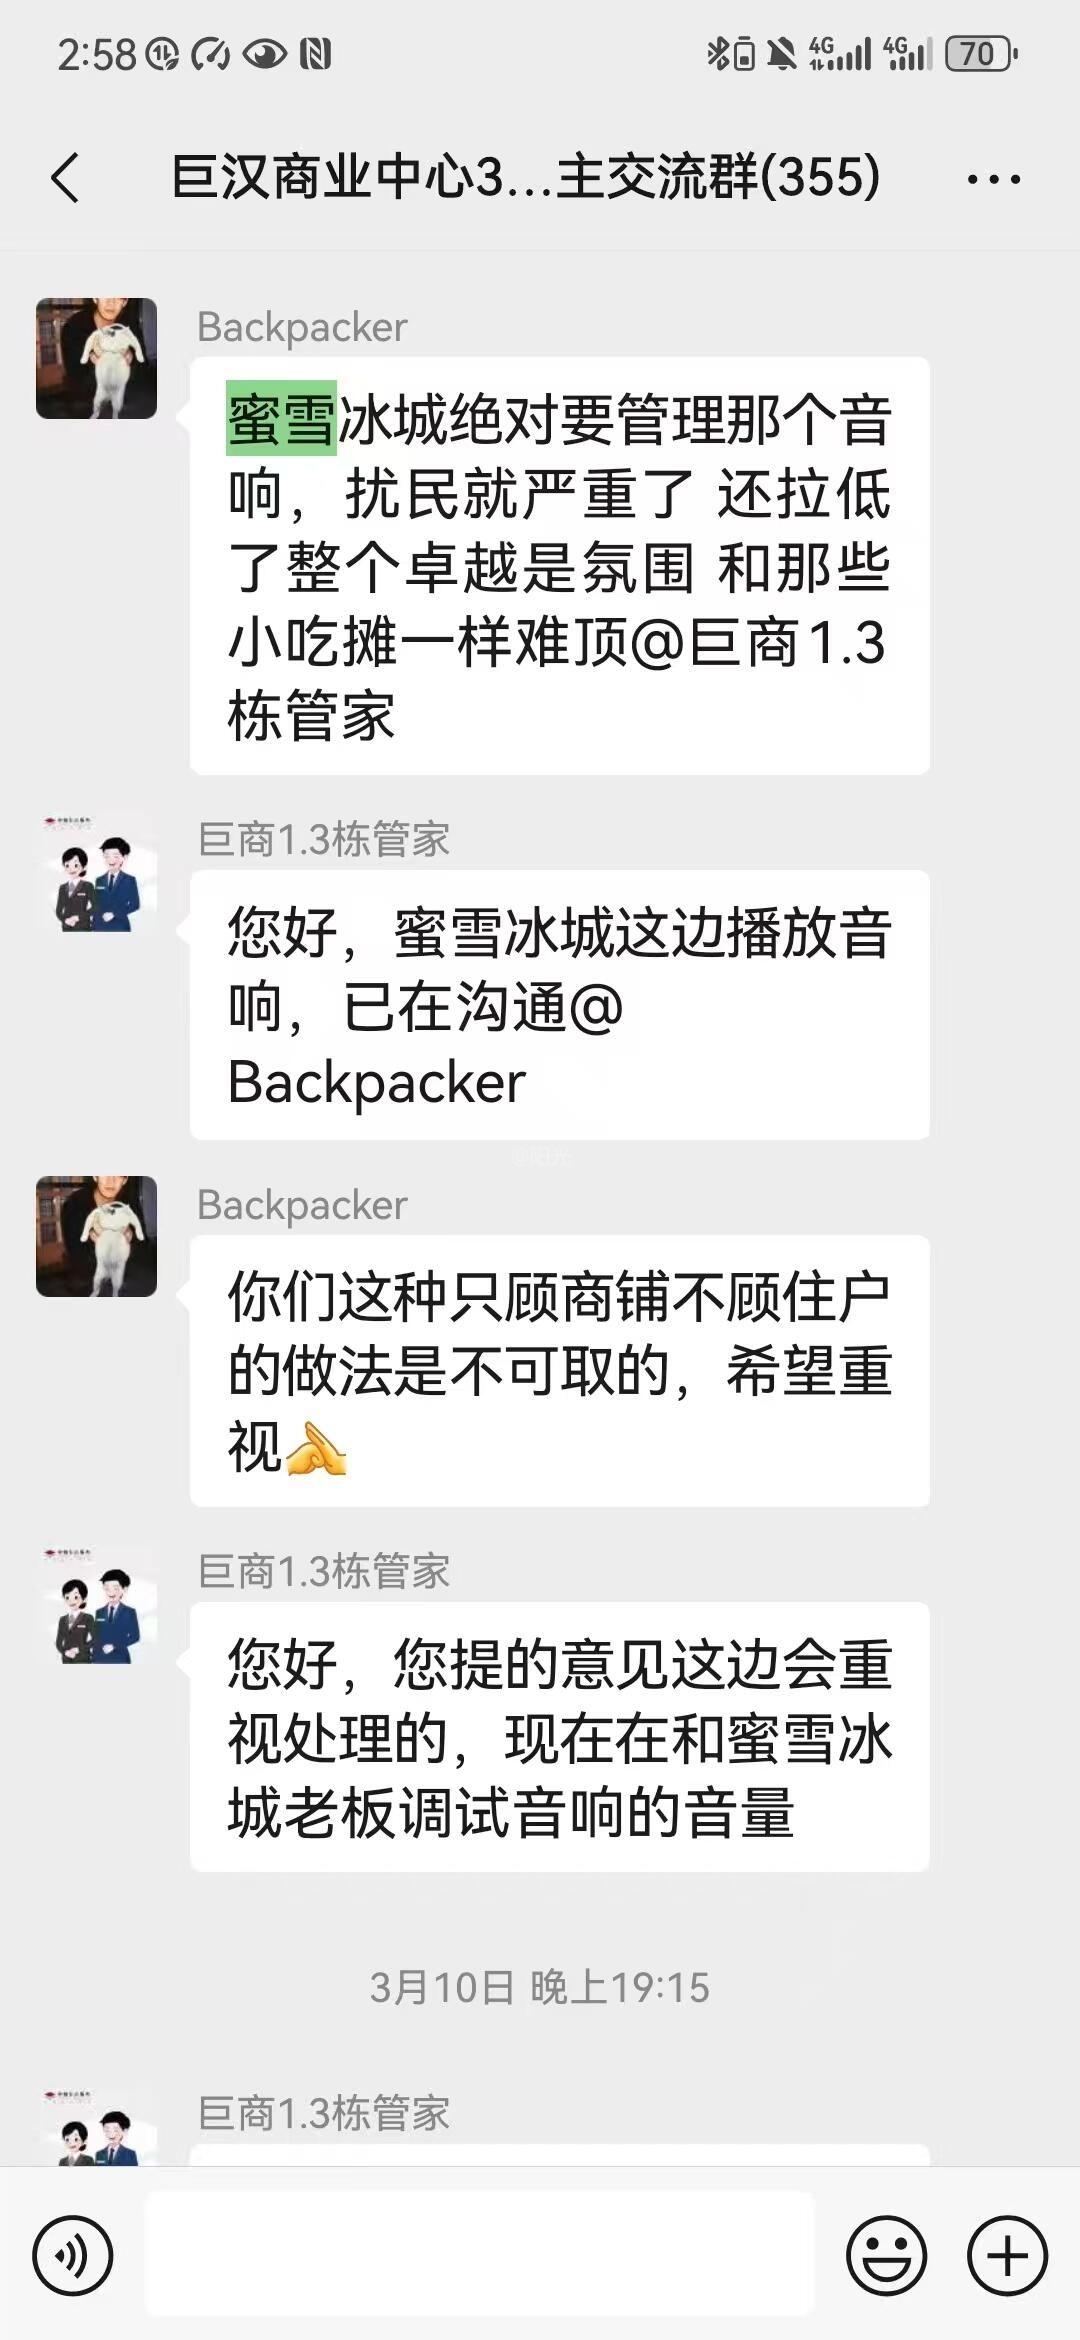Tap the message text input field
Image resolution: width=1080 pixels, height=2340 pixels.
pos(480,2254)
